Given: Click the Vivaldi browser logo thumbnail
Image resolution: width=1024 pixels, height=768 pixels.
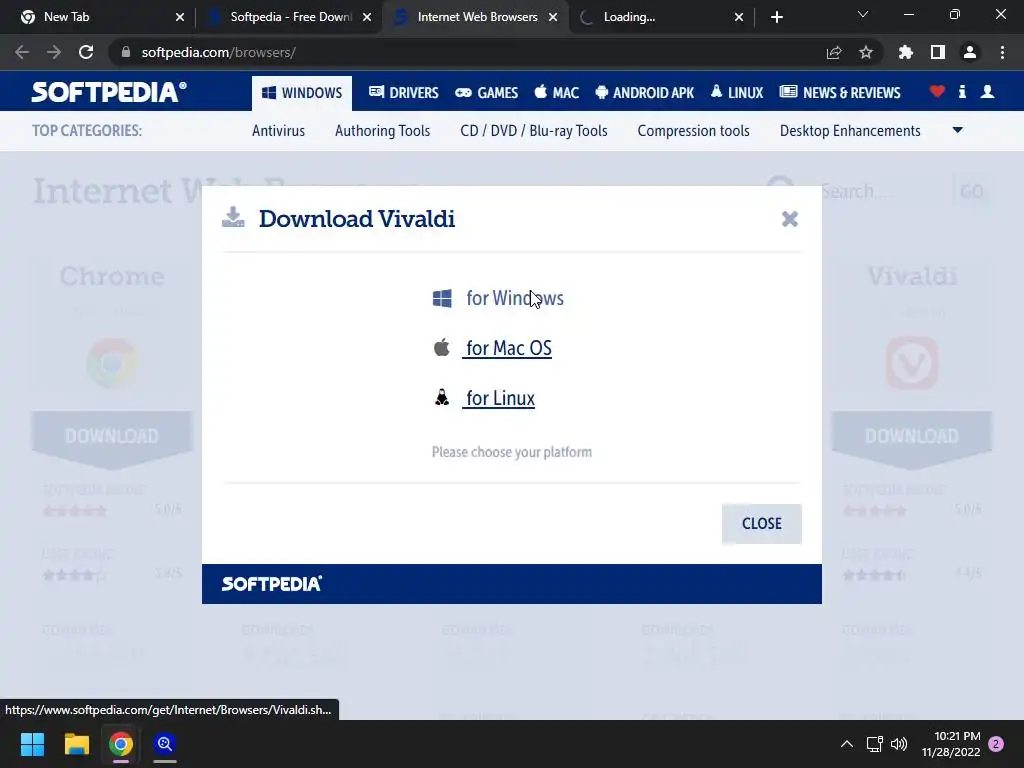Looking at the screenshot, I should [x=912, y=363].
